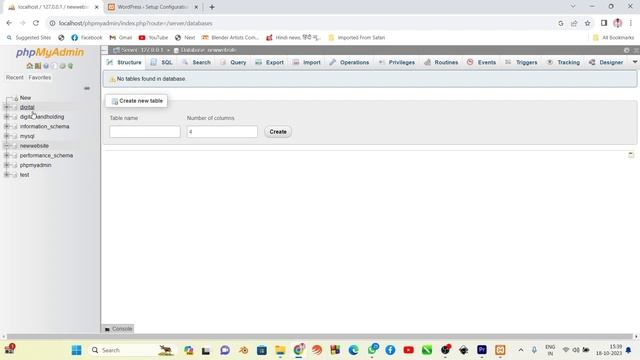Click the Create button
The height and width of the screenshot is (360, 640).
(278, 132)
